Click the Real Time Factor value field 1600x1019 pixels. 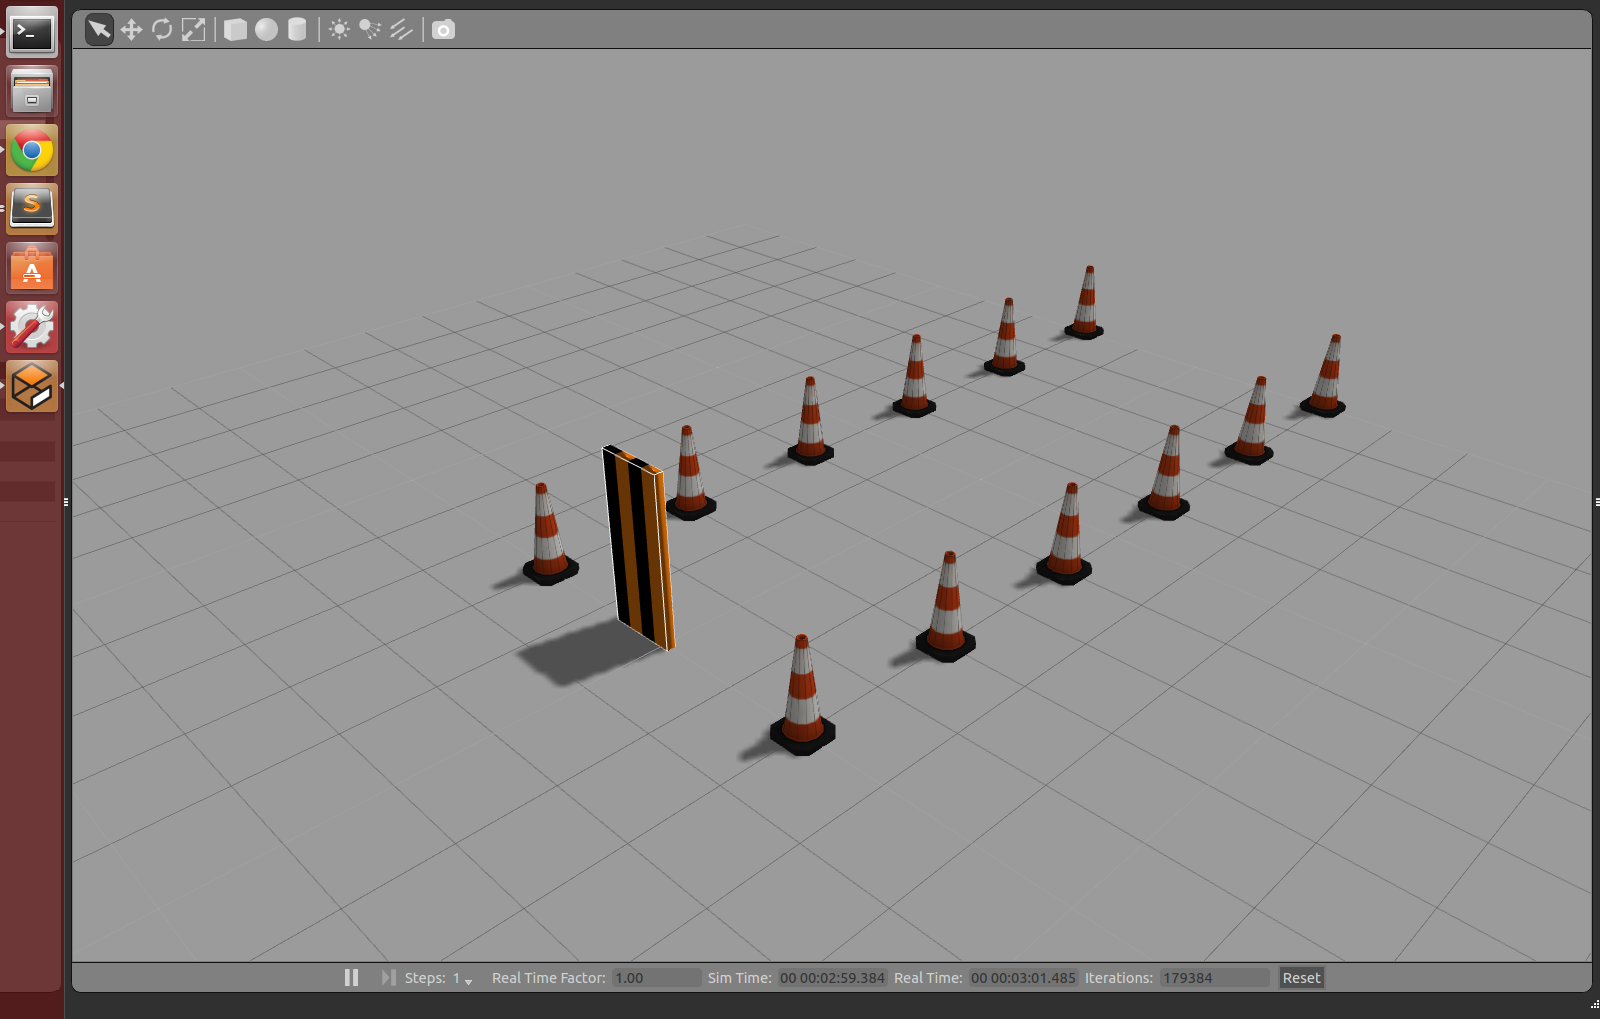[656, 978]
